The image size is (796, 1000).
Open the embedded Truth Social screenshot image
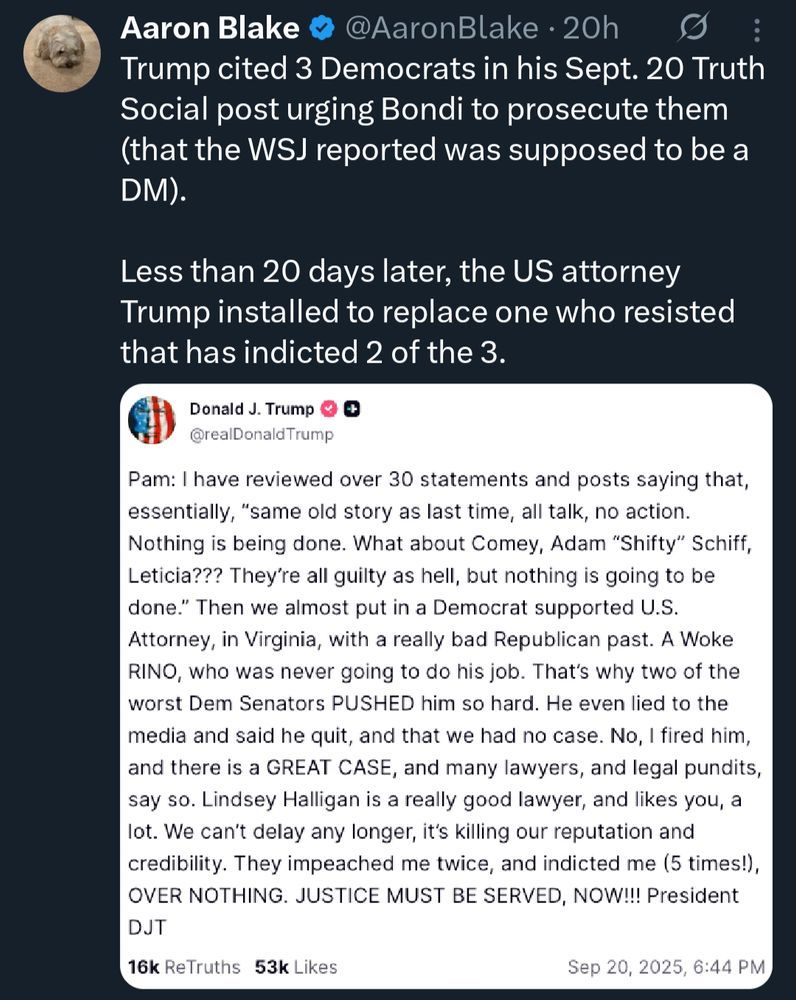pos(446,686)
